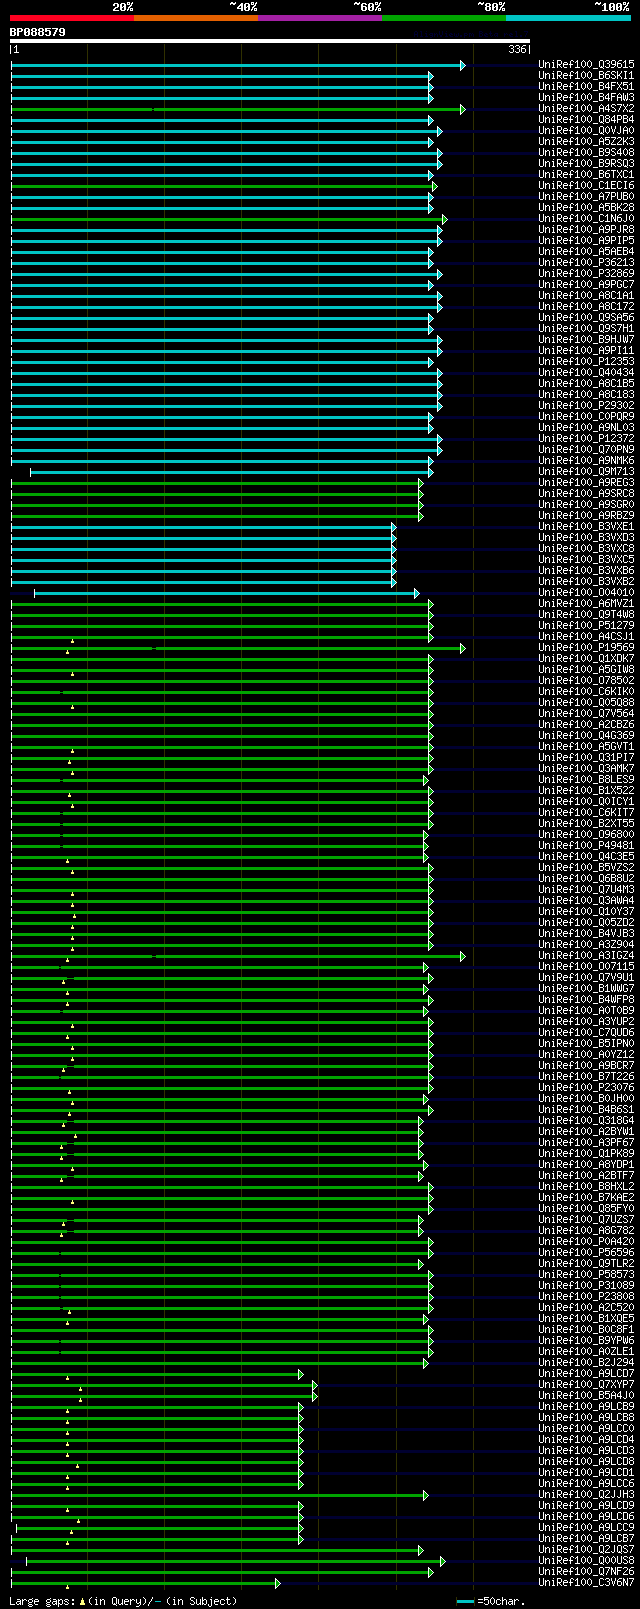
Task: Select the UniRef100_C1N6J0 label
Action: (586, 218)
